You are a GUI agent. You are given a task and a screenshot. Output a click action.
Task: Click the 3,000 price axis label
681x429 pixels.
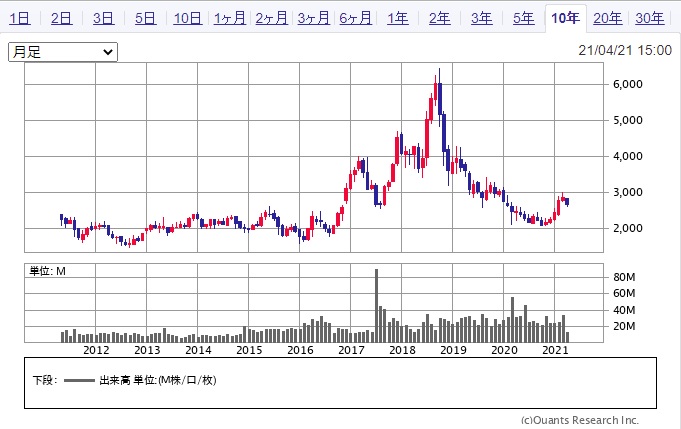pos(628,192)
